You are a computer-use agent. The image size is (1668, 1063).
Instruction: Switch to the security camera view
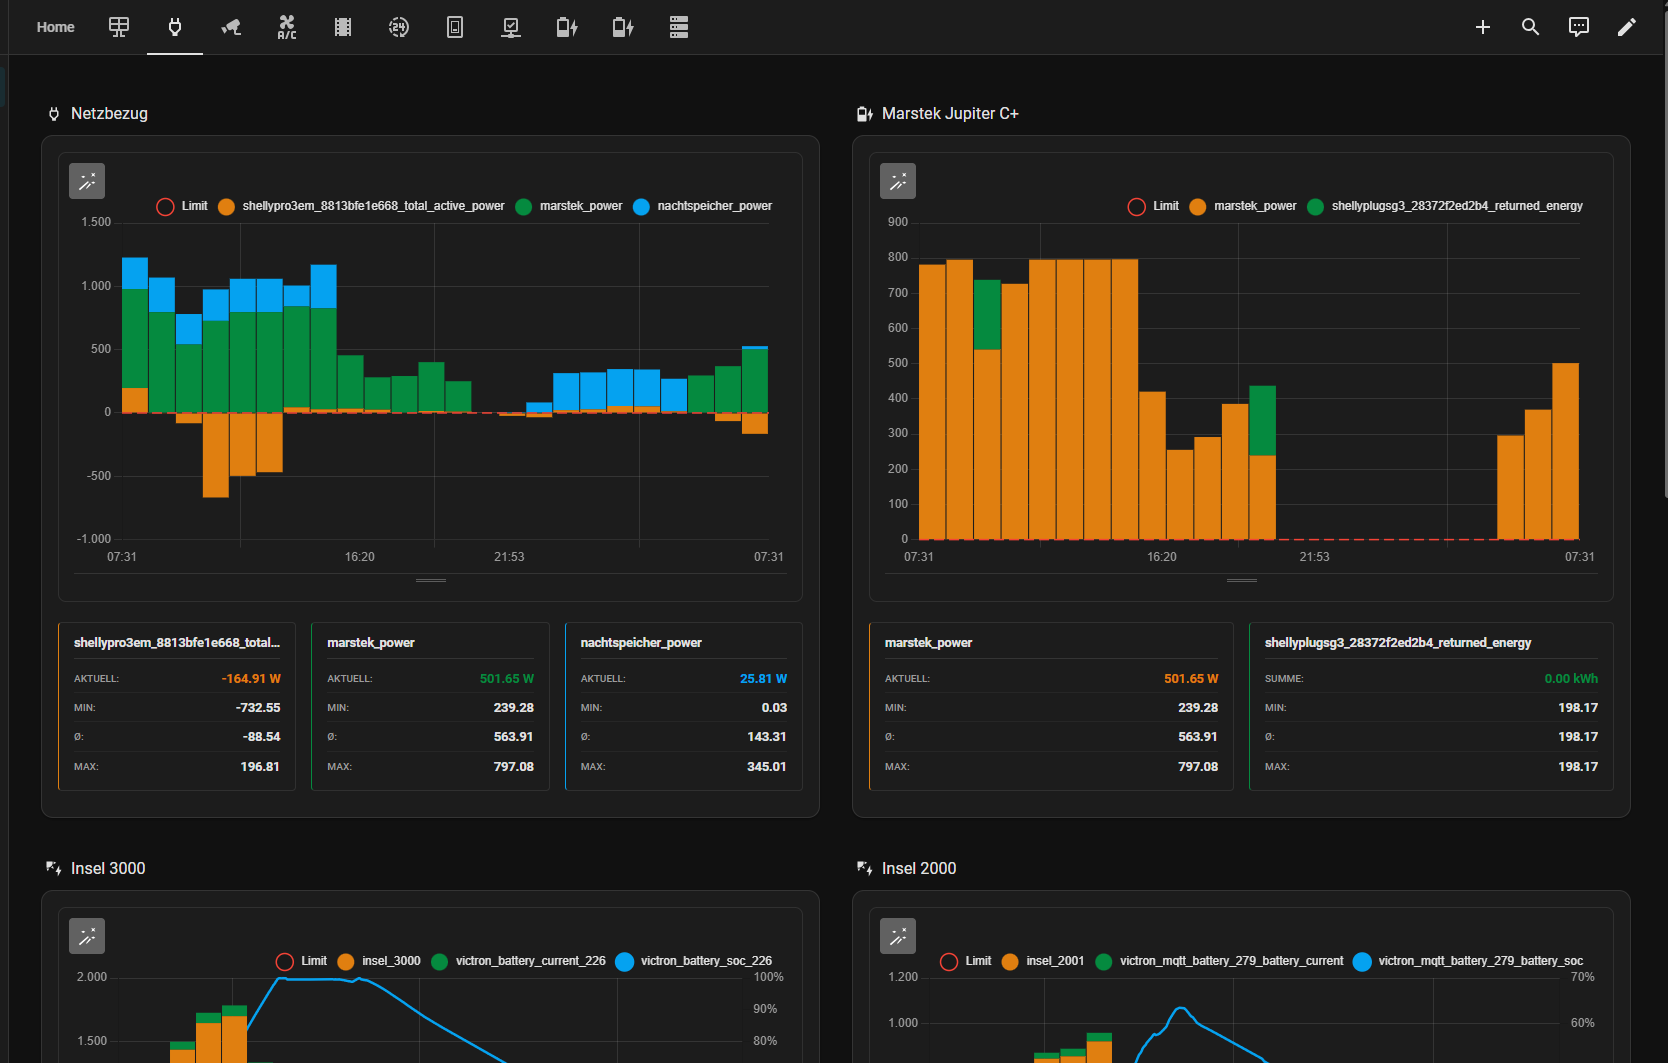231,27
